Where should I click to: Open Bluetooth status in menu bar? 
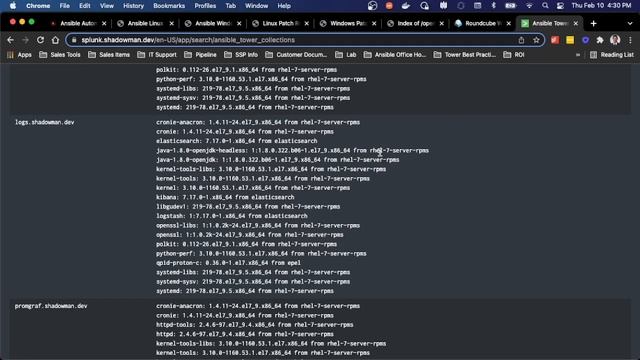493,6
